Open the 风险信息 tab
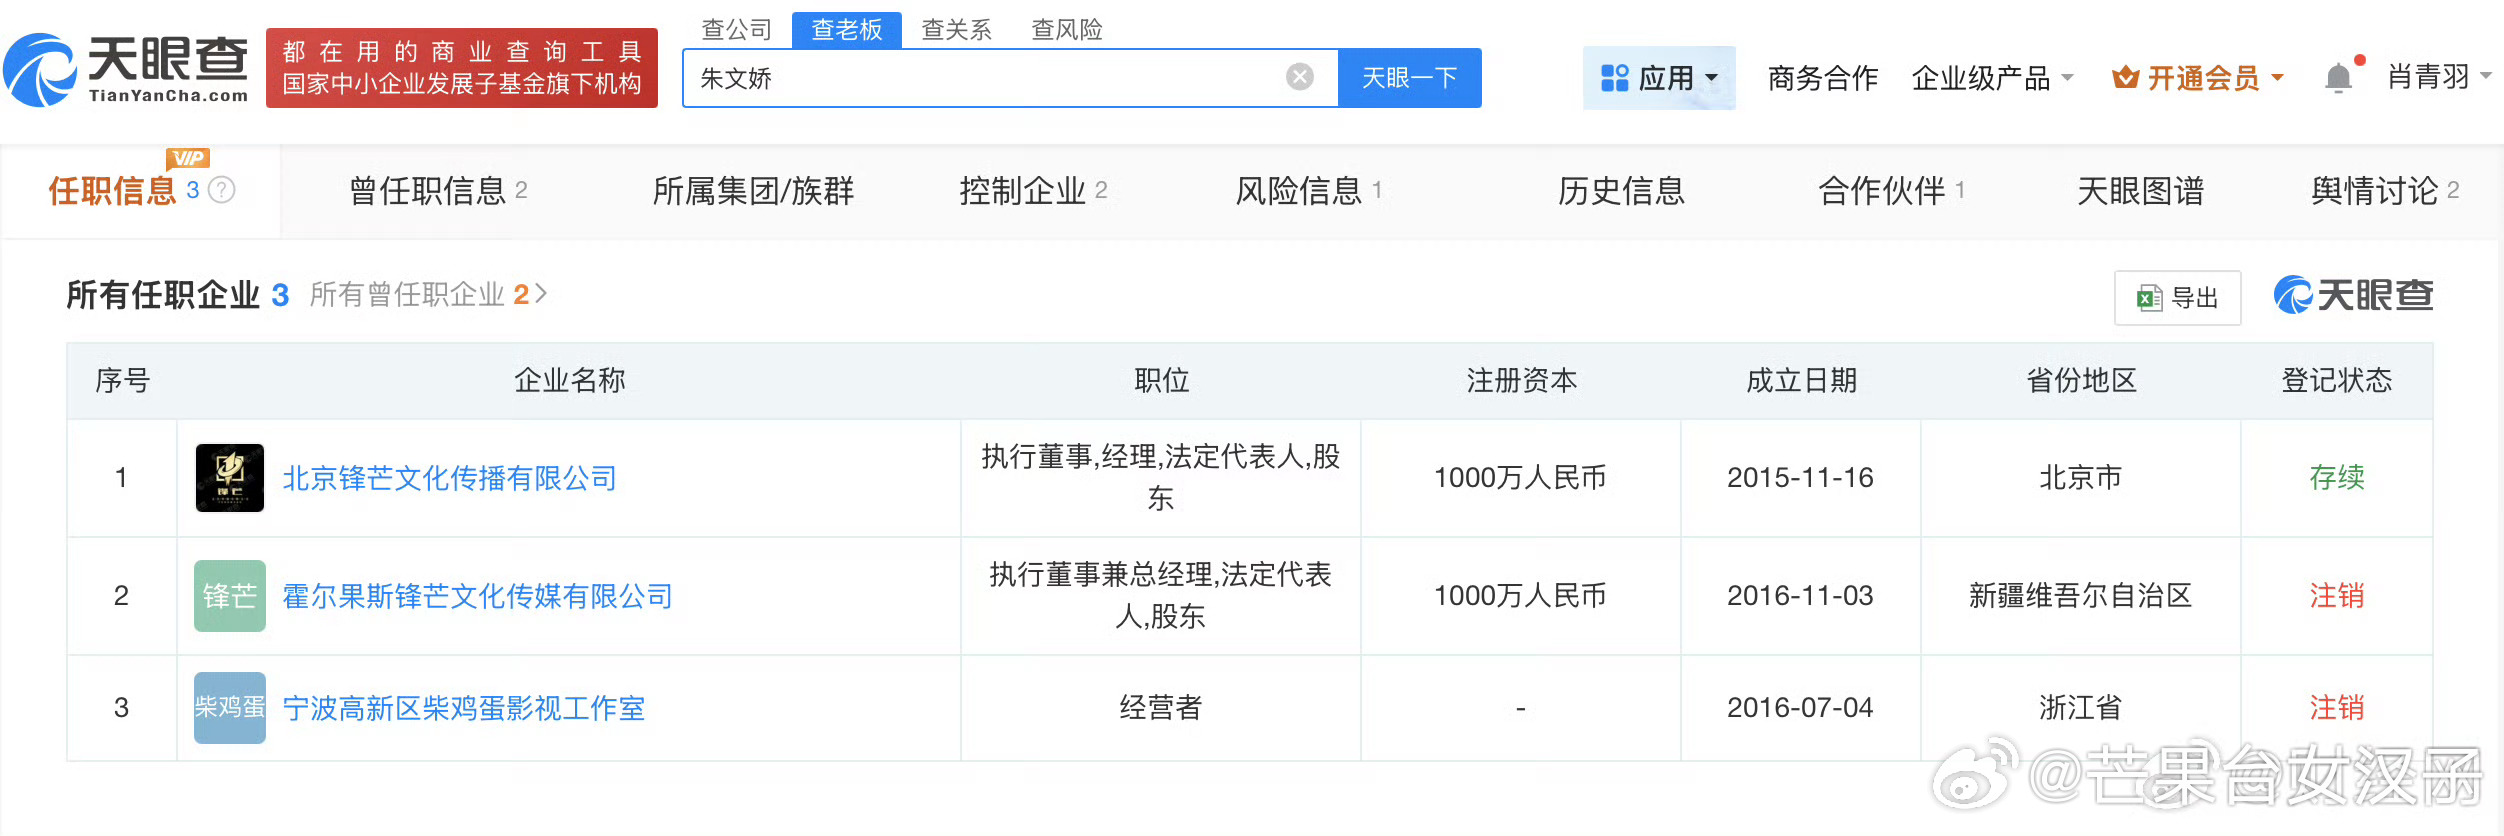Image resolution: width=2504 pixels, height=836 pixels. tap(1308, 191)
